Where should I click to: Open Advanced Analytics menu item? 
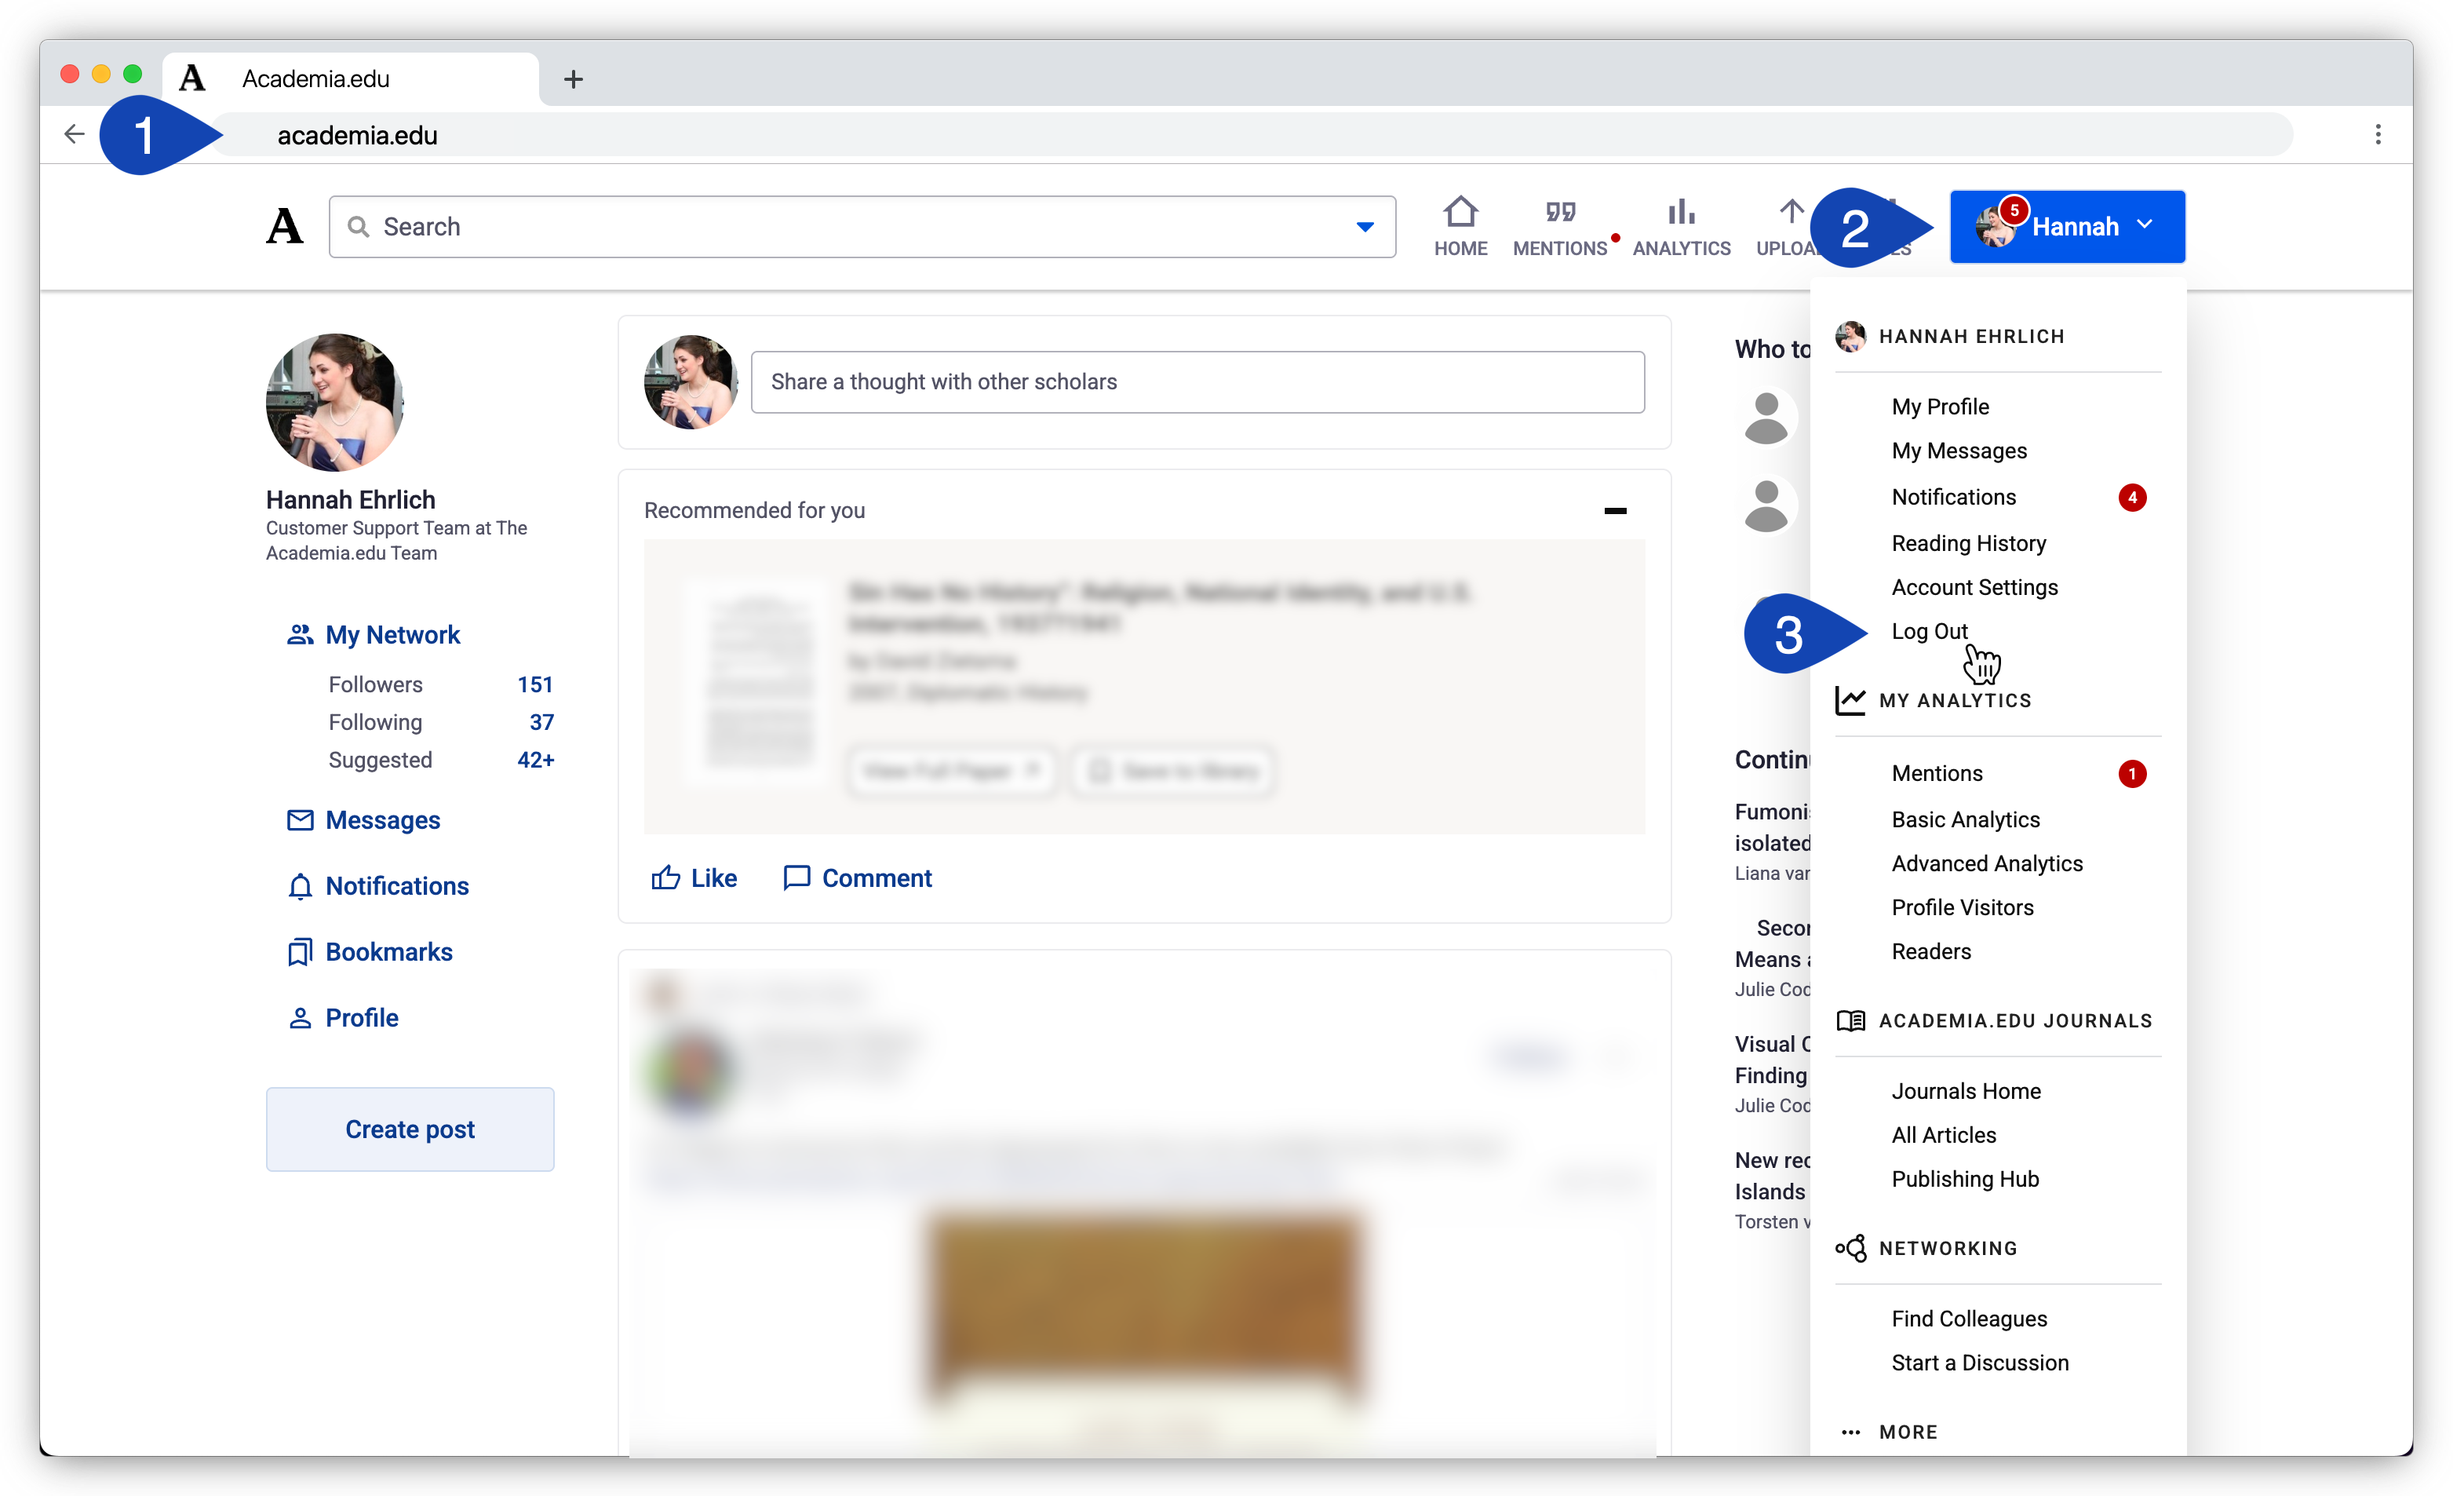[1986, 863]
